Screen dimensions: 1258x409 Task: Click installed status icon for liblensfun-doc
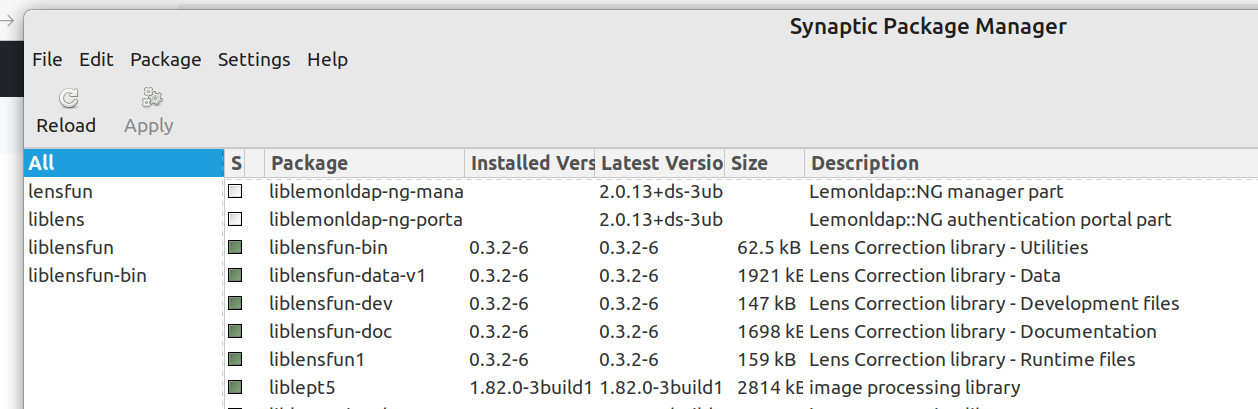[x=235, y=331]
